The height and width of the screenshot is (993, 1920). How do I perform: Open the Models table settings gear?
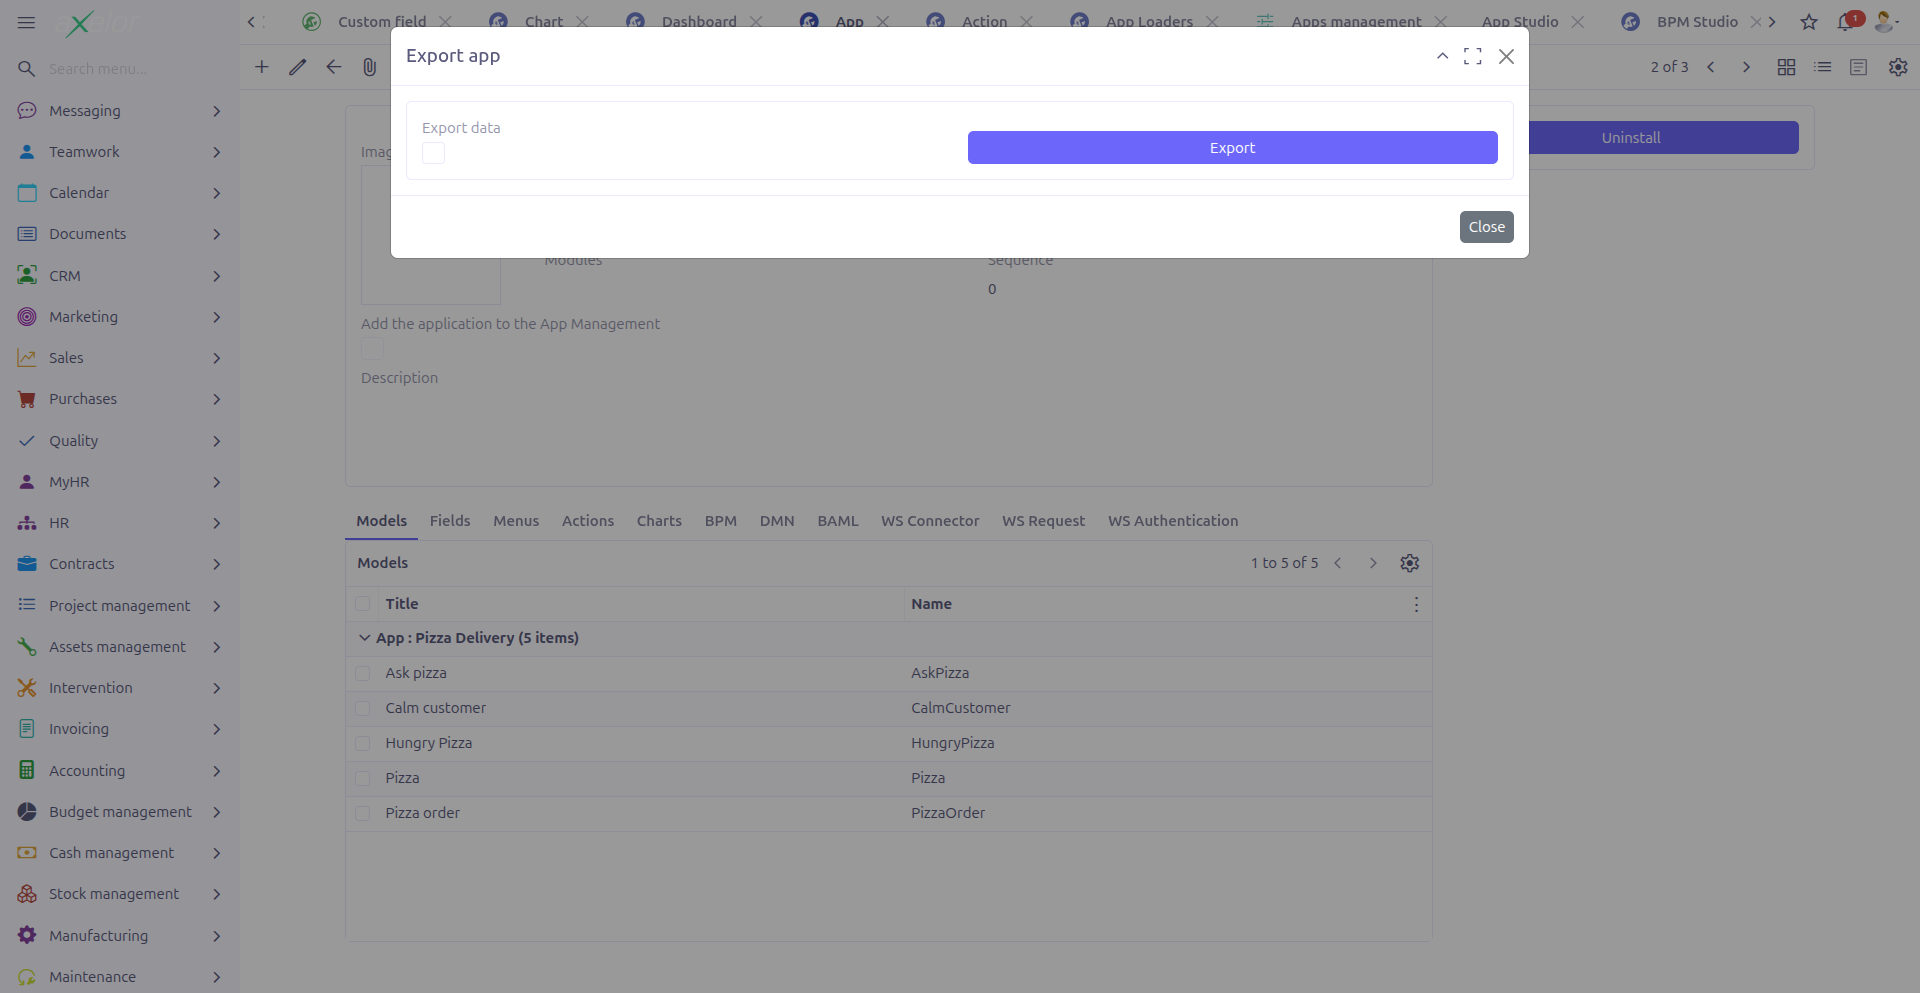1410,562
